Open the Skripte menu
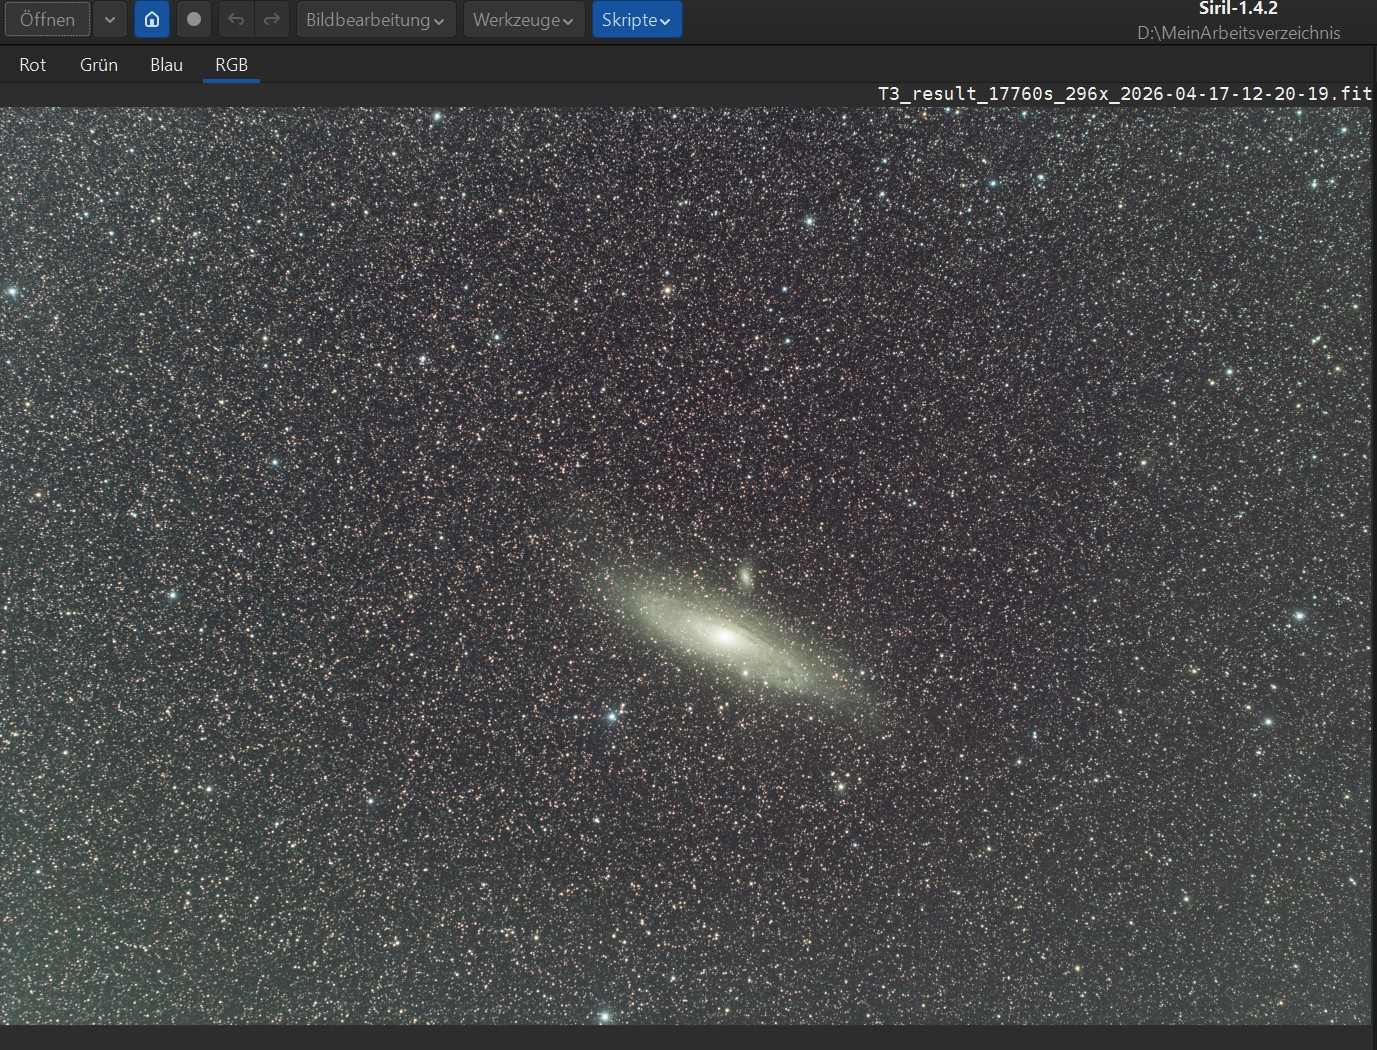Screen dimensions: 1377x1050 [x=636, y=20]
